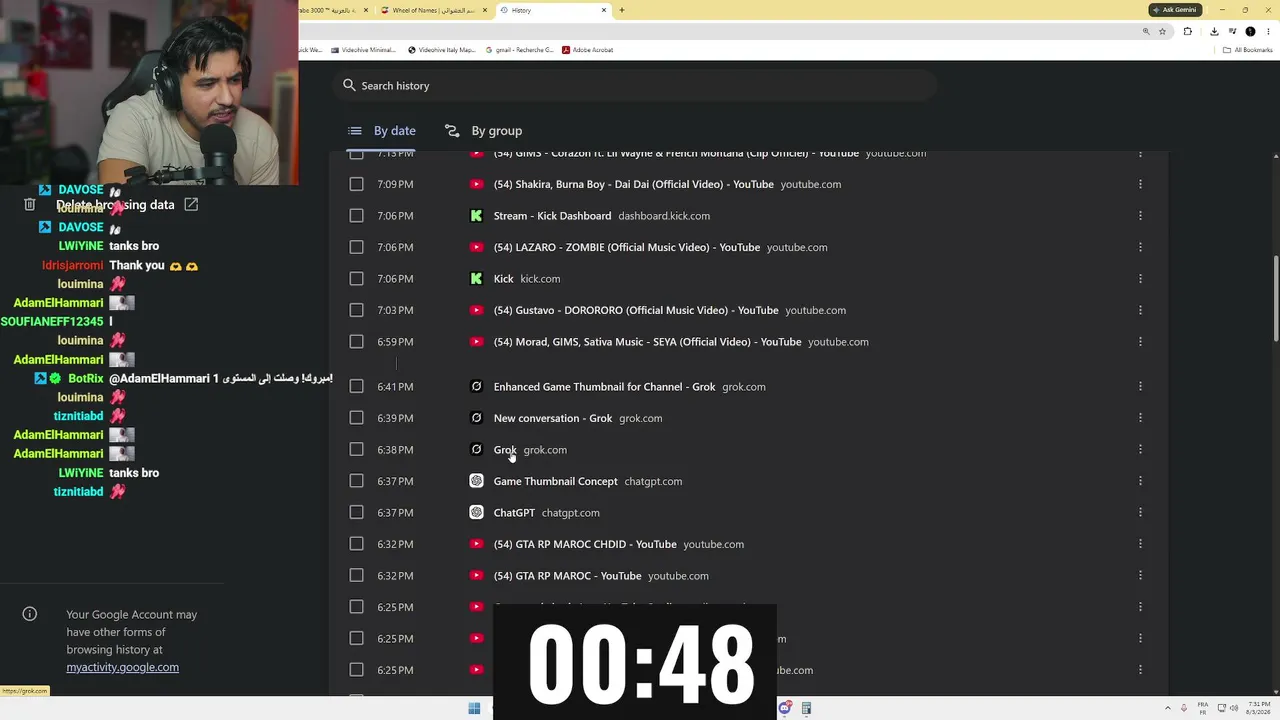Open more actions for Game Thumbnail Concept
Viewport: 1280px width, 720px height.
click(x=1140, y=481)
